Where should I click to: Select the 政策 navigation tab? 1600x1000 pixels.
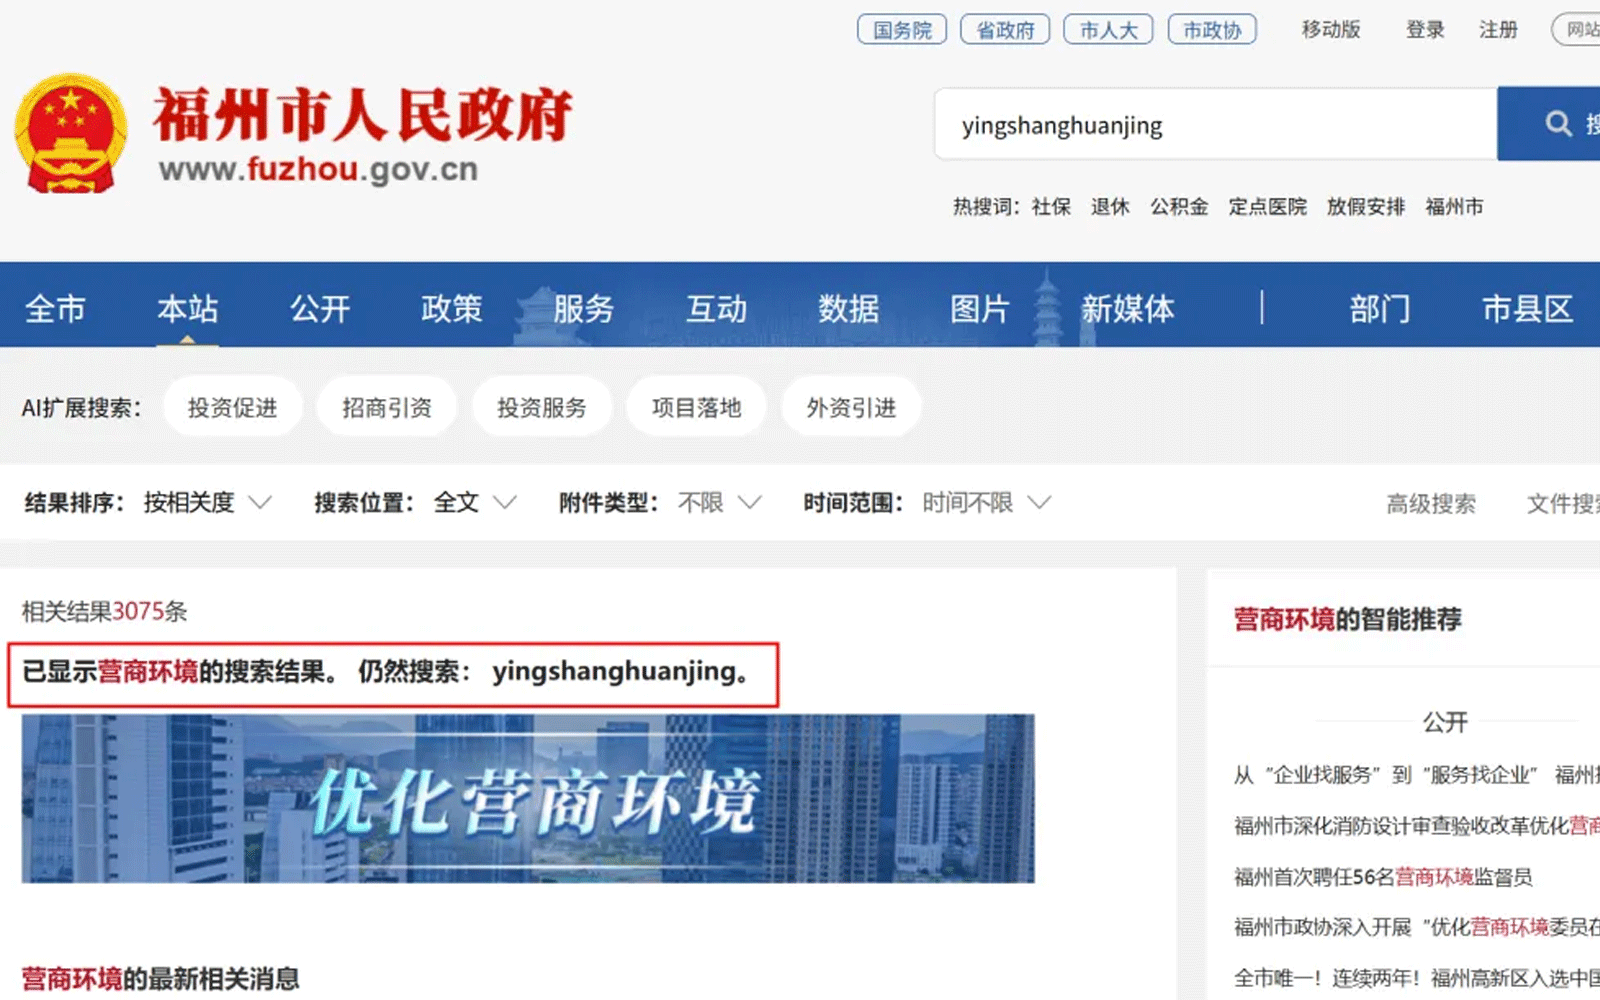pyautogui.click(x=451, y=308)
